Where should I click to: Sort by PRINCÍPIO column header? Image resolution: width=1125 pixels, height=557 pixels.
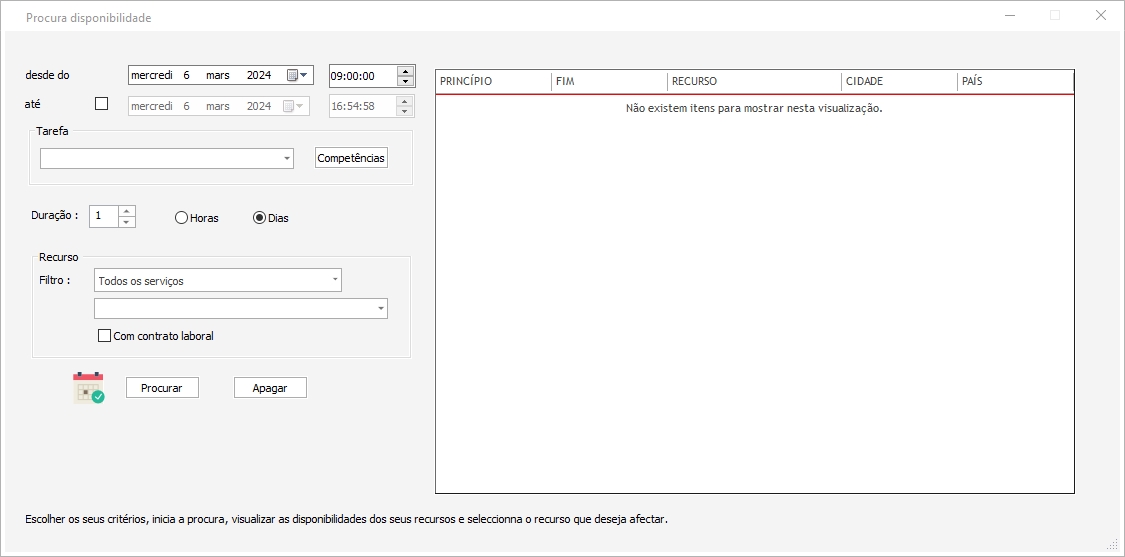click(x=494, y=81)
